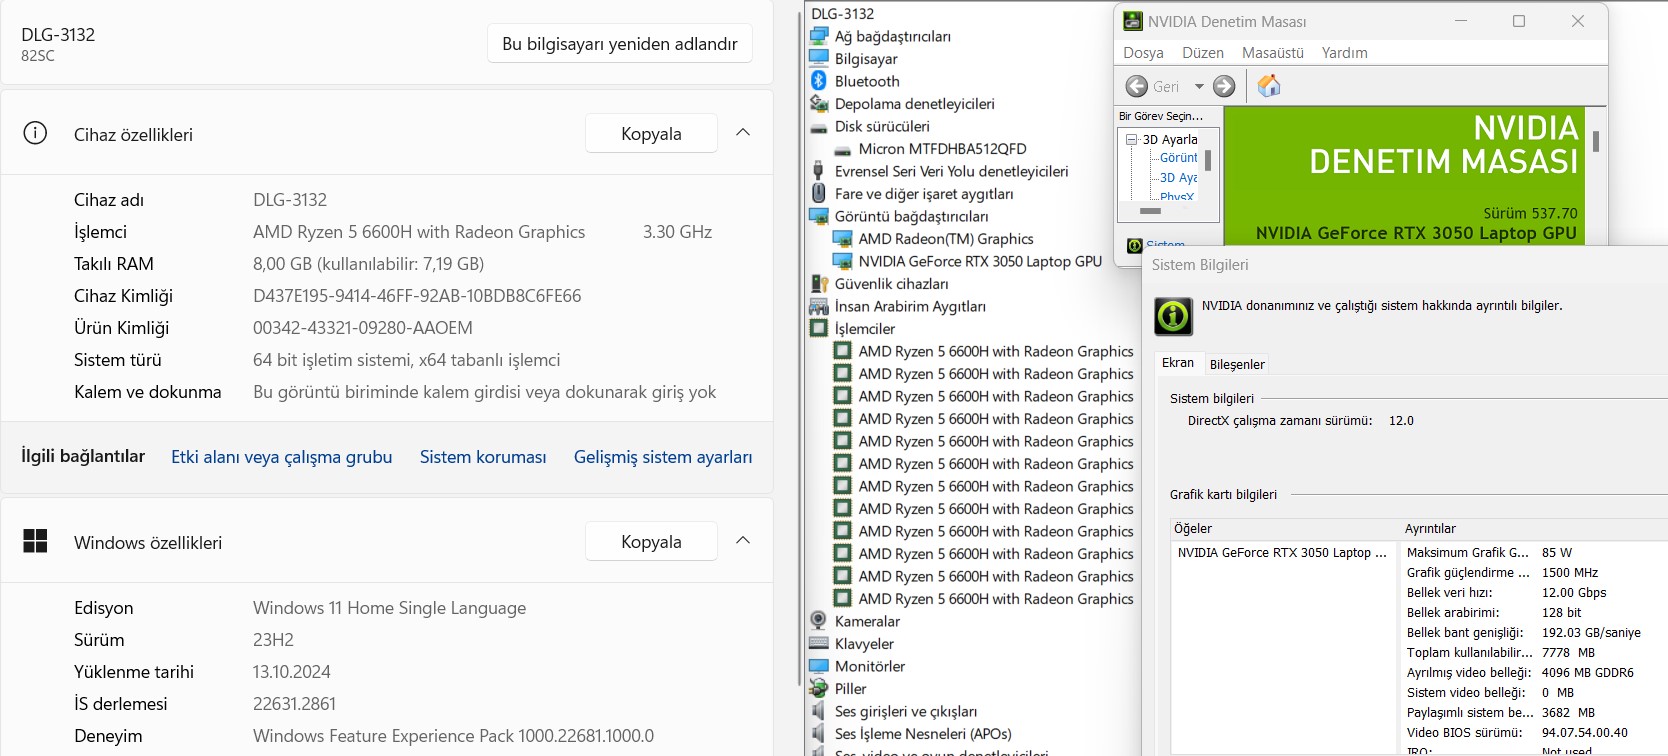Copy device specs with Kopyala button
Viewport: 1668px width, 756px height.
[651, 133]
